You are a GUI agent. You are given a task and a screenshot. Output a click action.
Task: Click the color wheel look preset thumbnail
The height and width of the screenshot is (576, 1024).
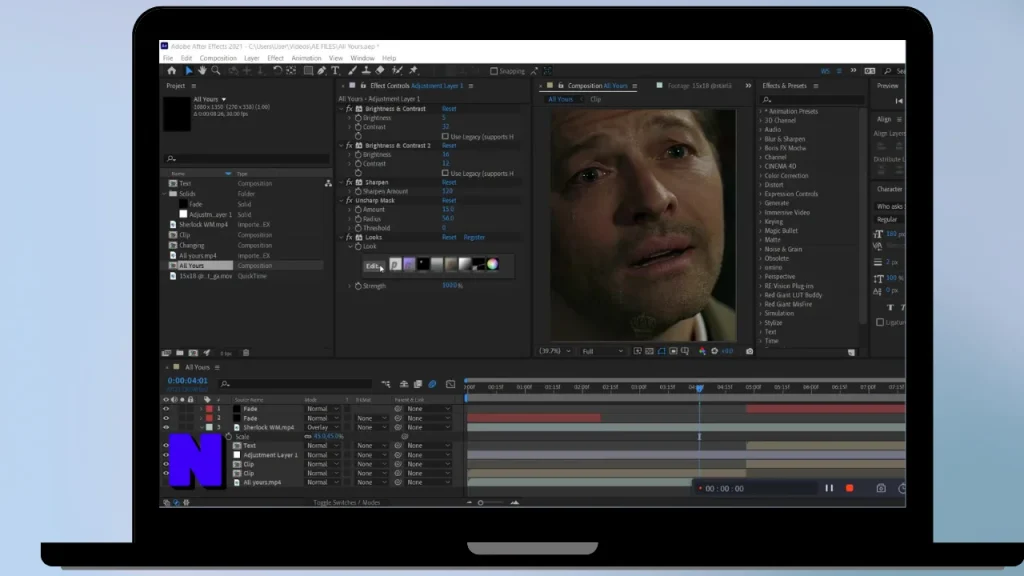(492, 264)
